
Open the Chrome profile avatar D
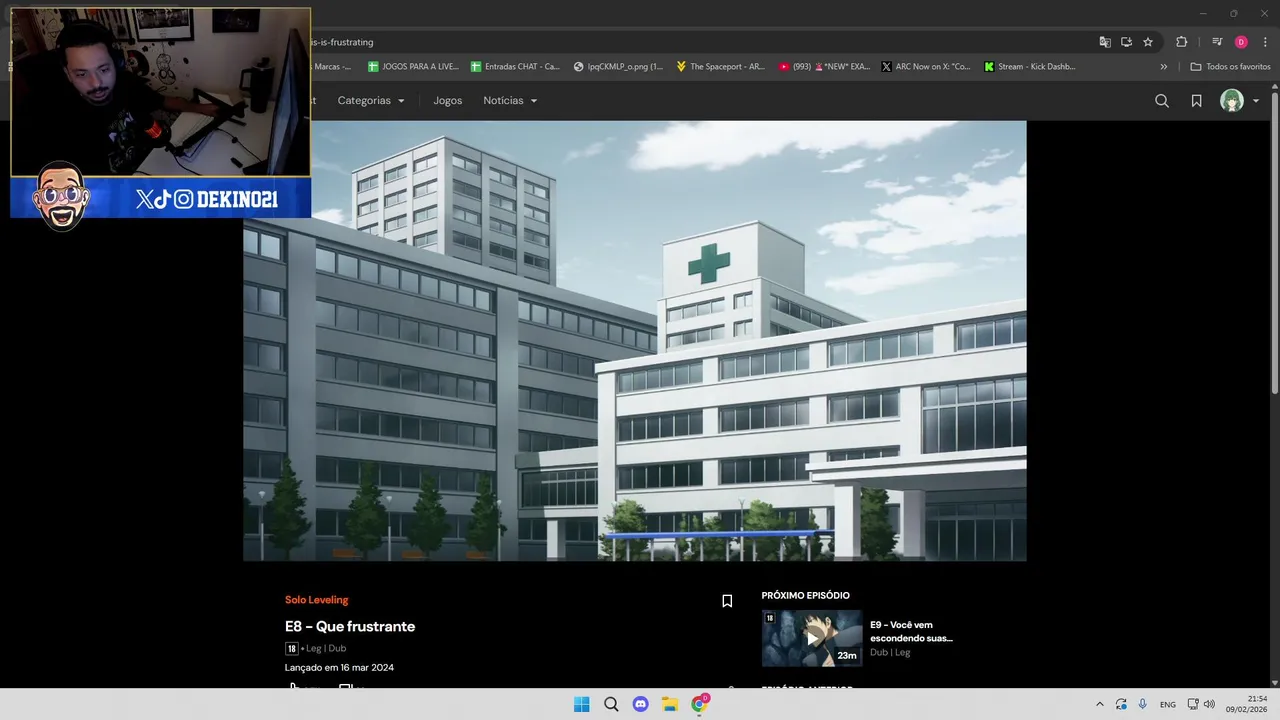tap(1241, 42)
